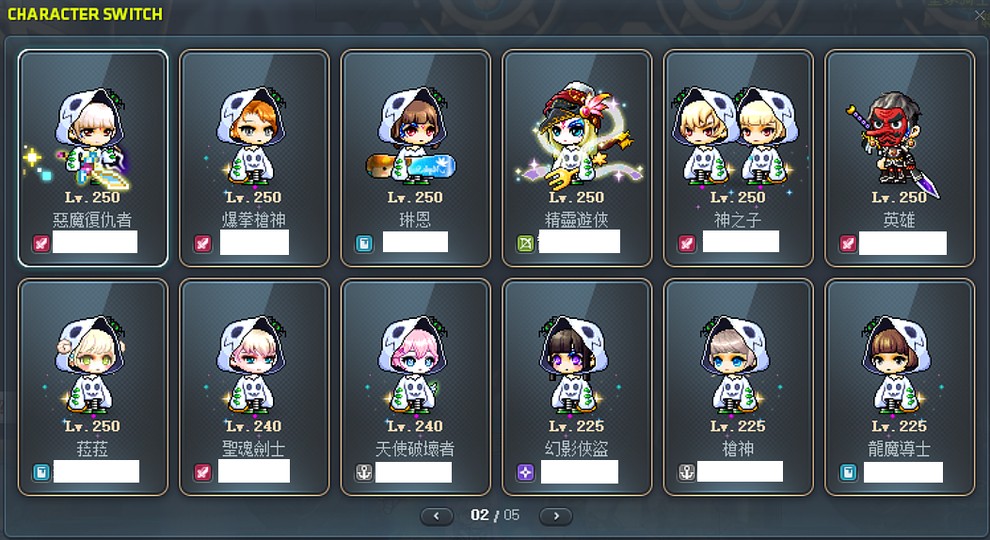The height and width of the screenshot is (540, 990).
Task: Switch to the 琳恩 character
Action: point(415,158)
